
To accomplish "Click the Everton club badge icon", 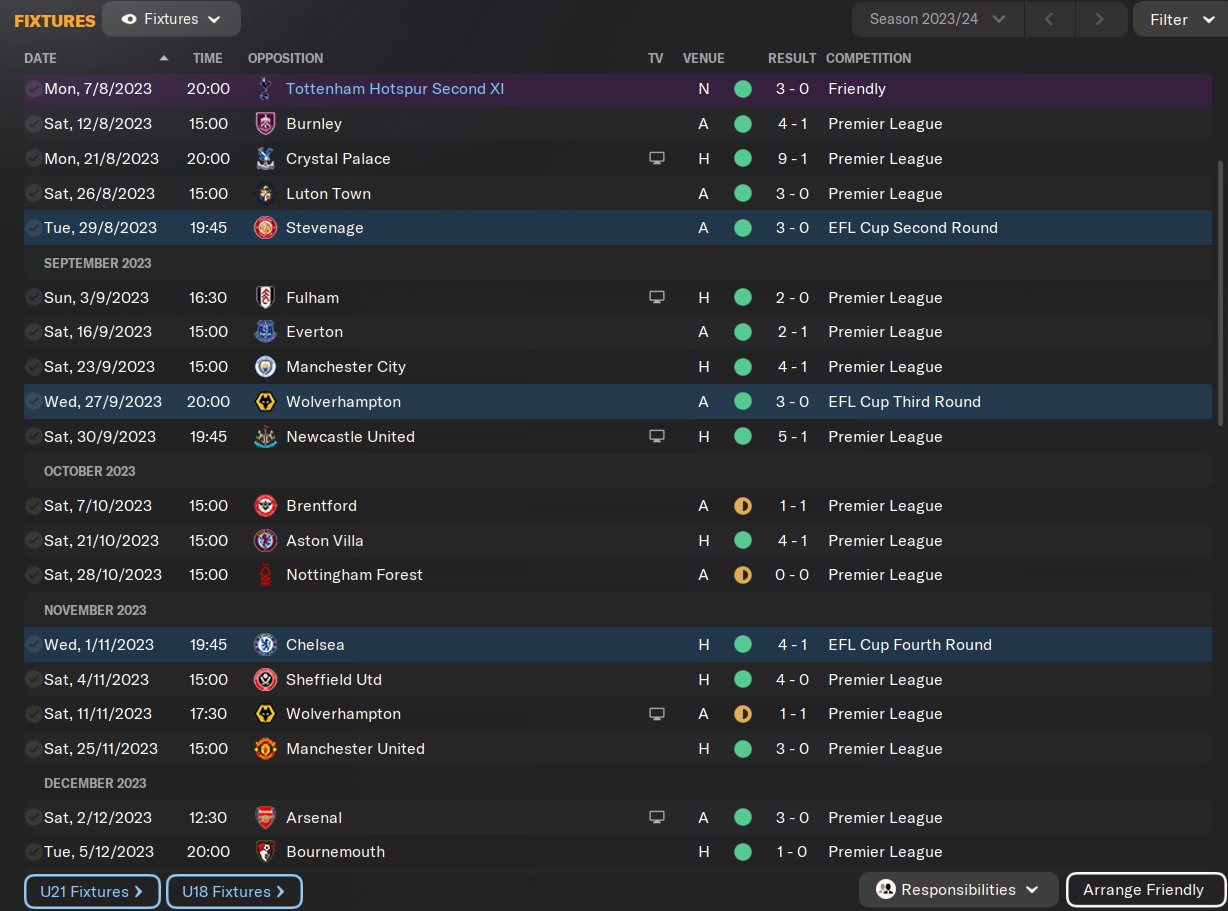I will (x=265, y=332).
